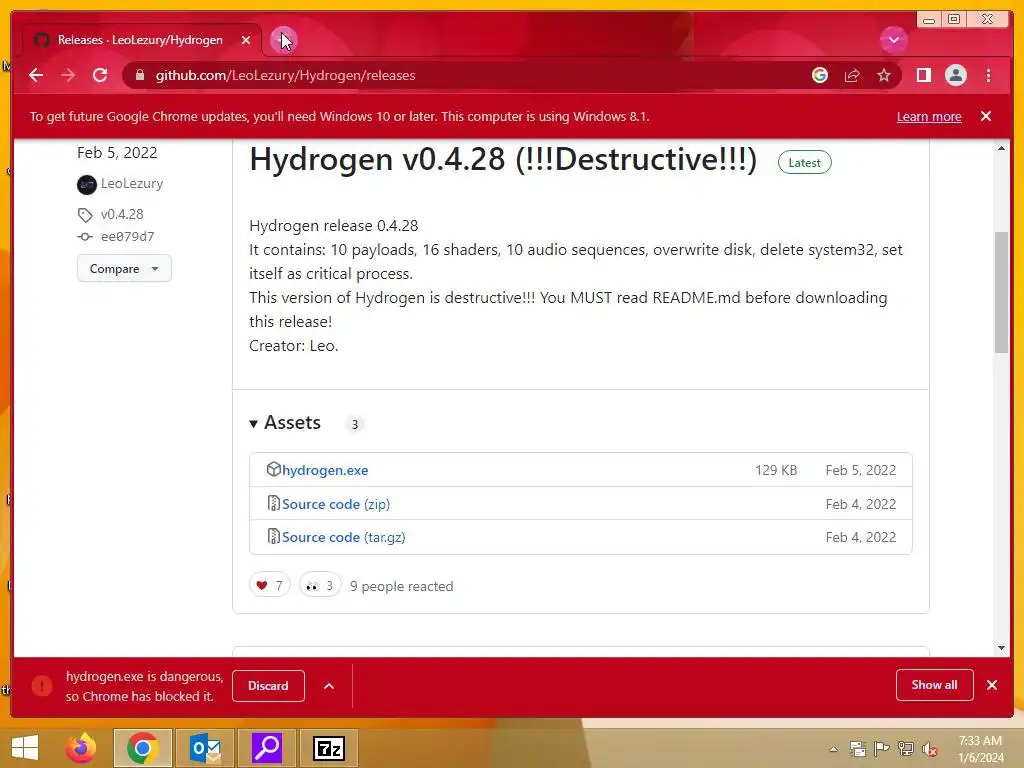Toggle the Chrome side panel
Image resolution: width=1024 pixels, height=768 pixels.
[923, 75]
